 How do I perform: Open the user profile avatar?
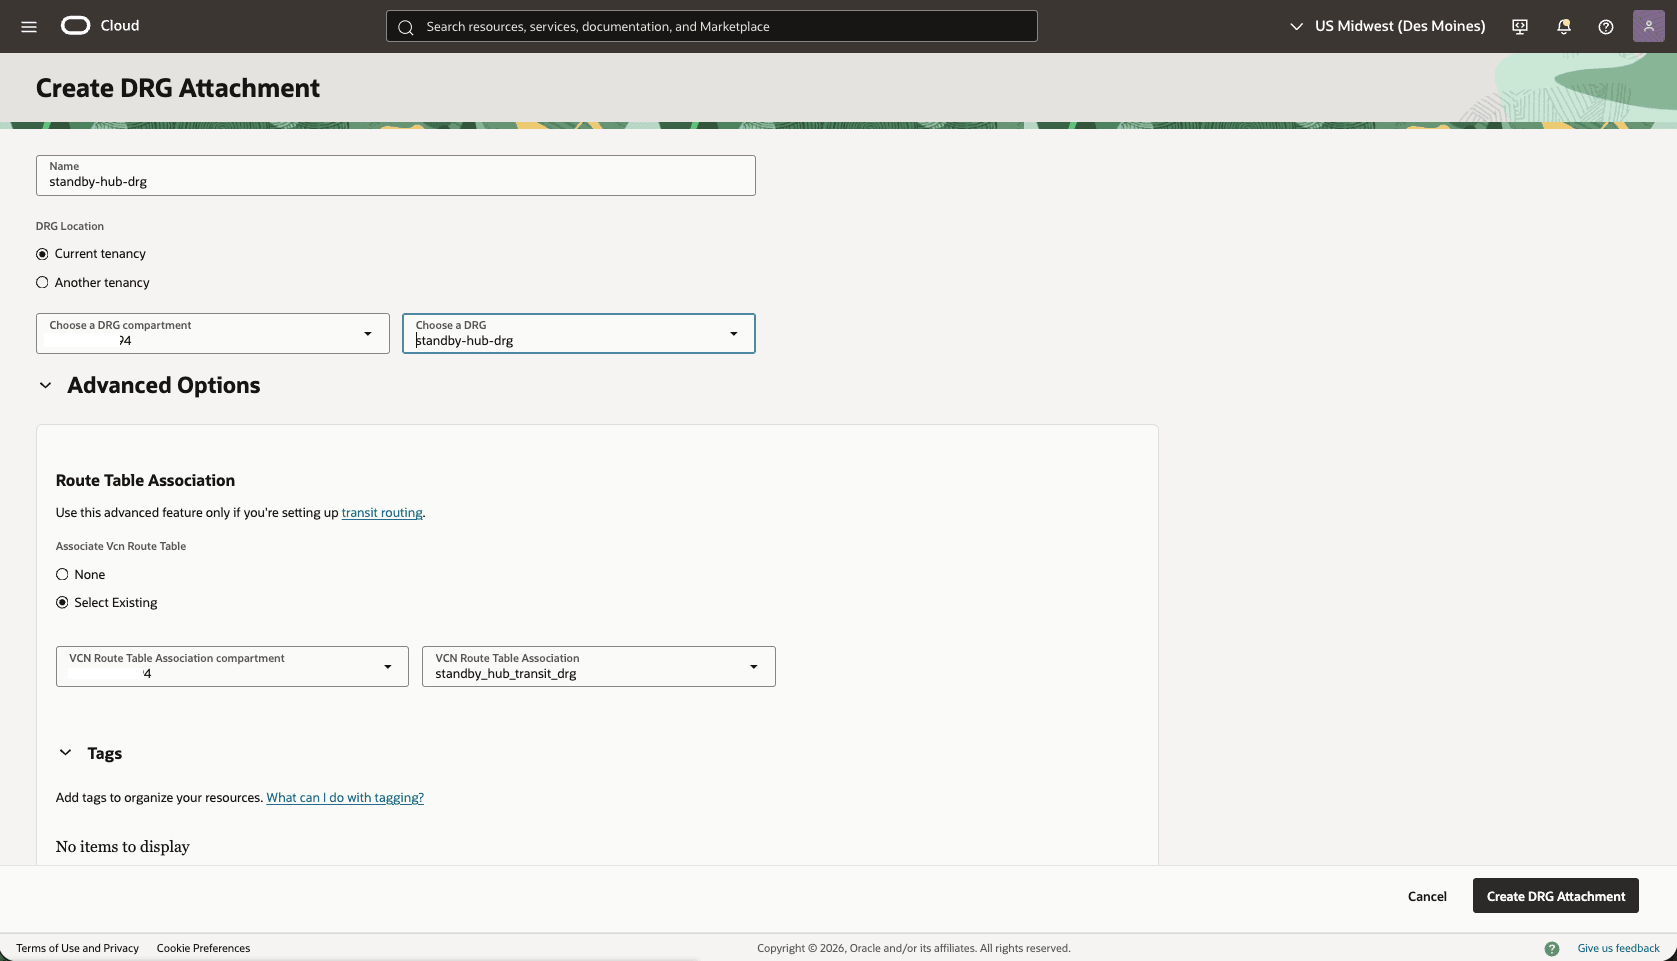(1649, 26)
